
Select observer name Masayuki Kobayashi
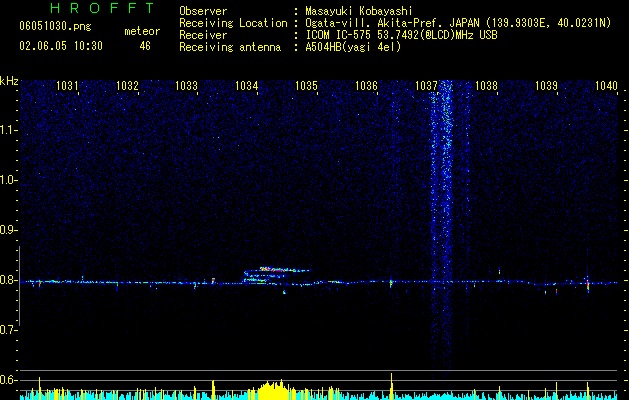(x=359, y=11)
